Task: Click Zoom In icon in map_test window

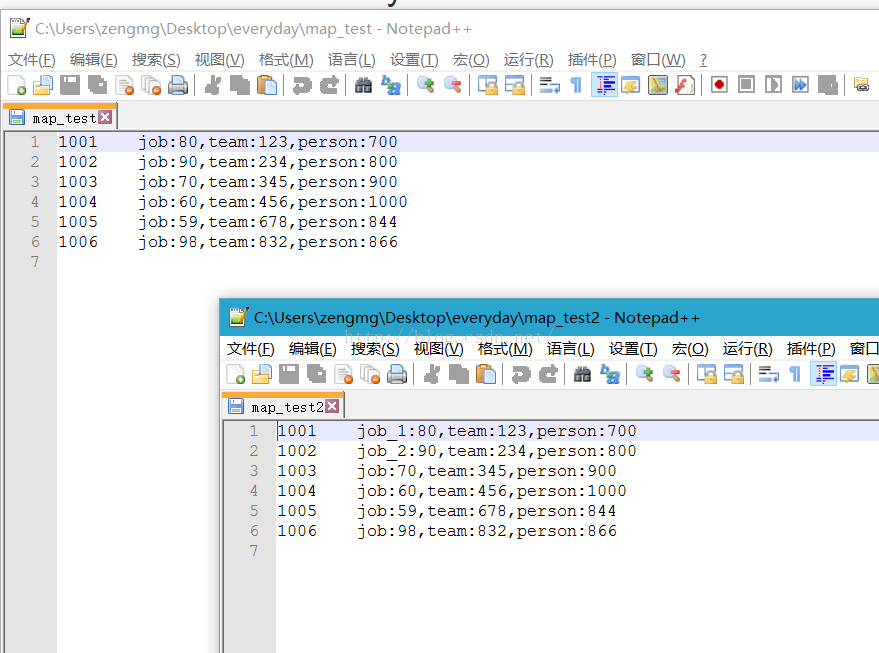Action: pyautogui.click(x=425, y=85)
